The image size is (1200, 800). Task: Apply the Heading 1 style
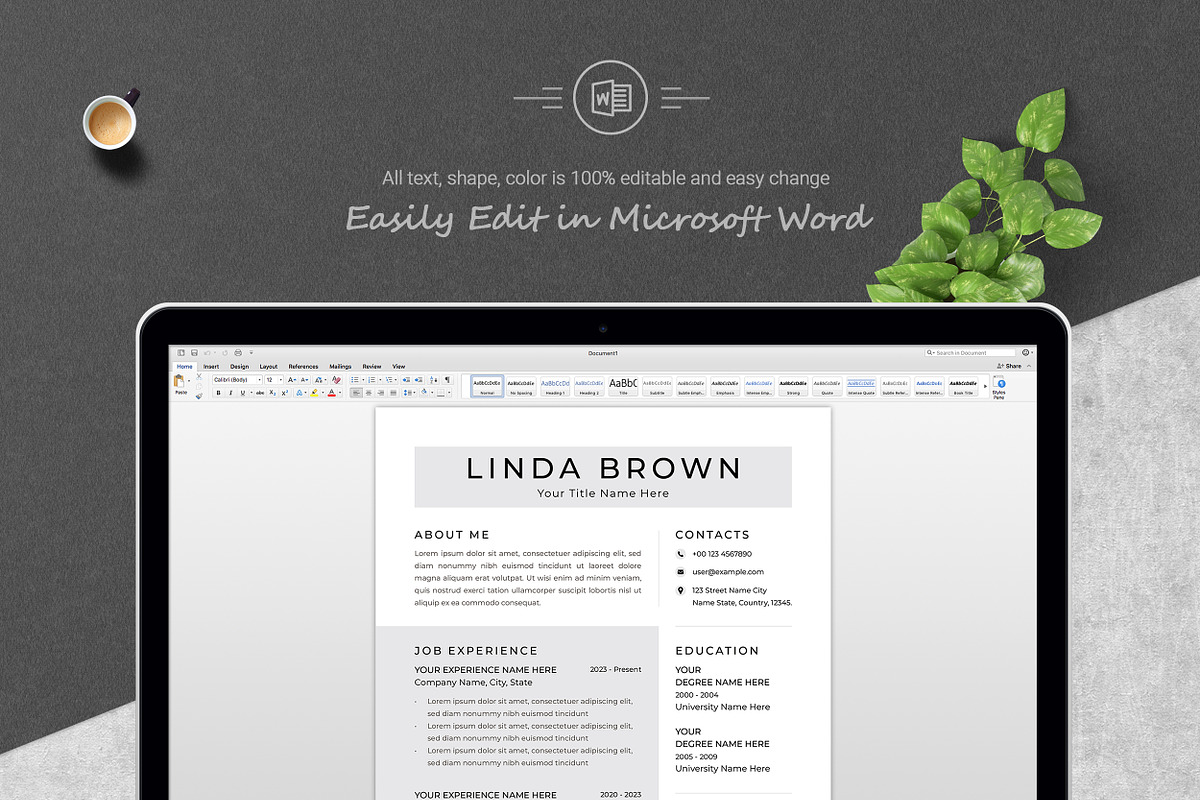[555, 386]
